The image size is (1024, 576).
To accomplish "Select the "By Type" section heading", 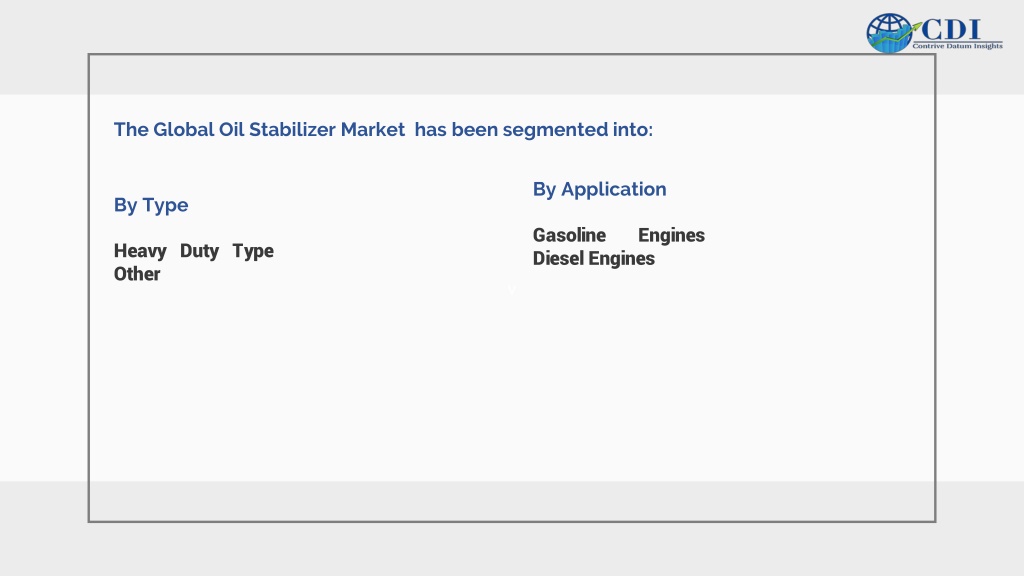I will coord(151,206).
